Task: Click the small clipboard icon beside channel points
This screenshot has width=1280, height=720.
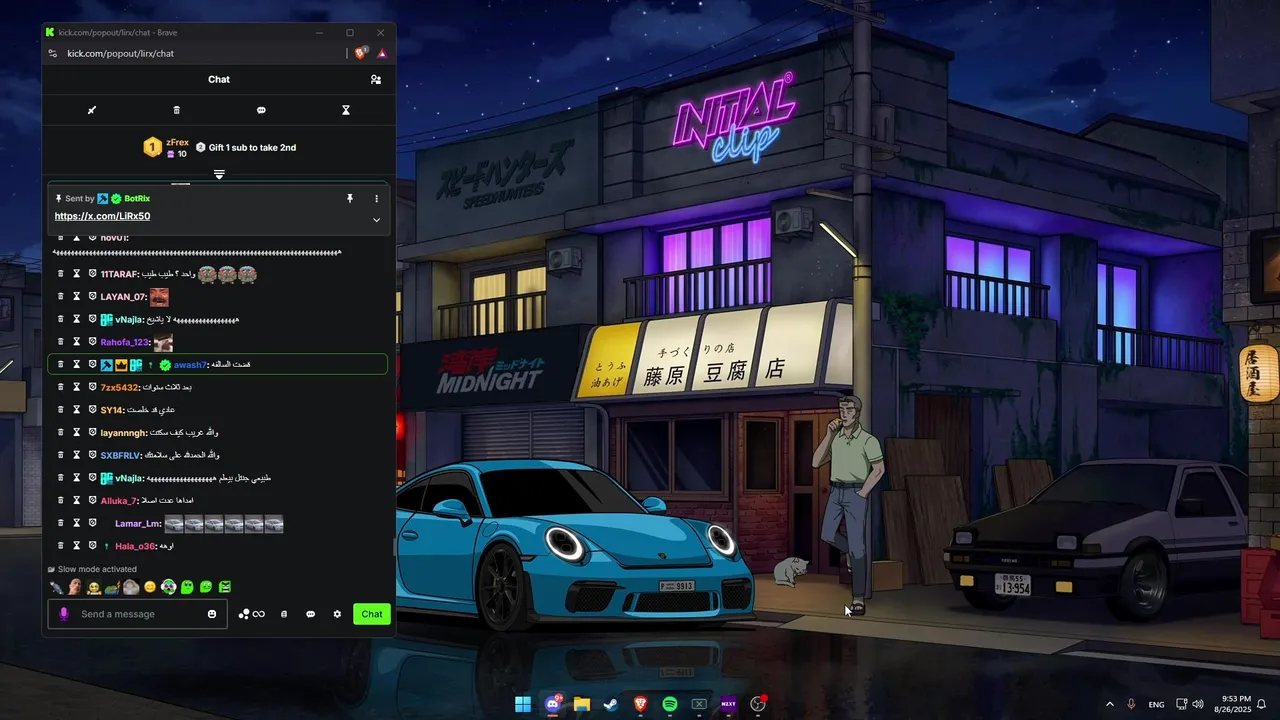Action: [x=284, y=614]
